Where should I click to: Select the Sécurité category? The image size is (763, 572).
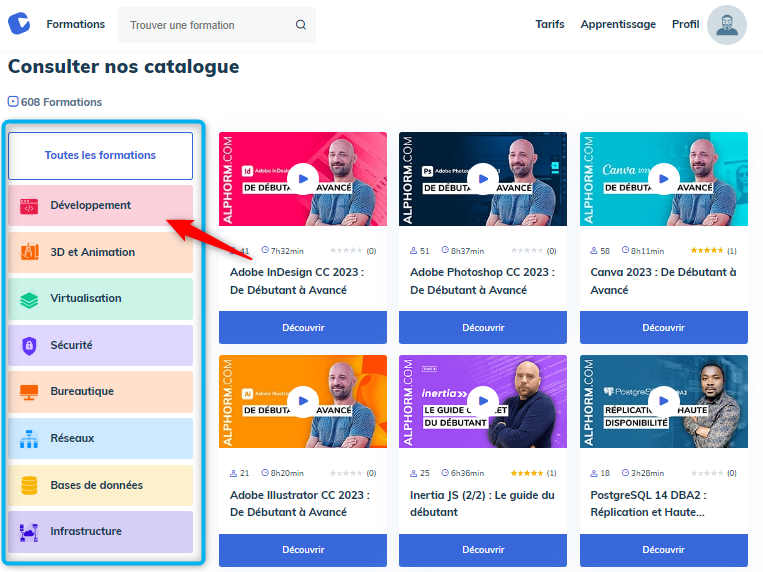pos(100,346)
